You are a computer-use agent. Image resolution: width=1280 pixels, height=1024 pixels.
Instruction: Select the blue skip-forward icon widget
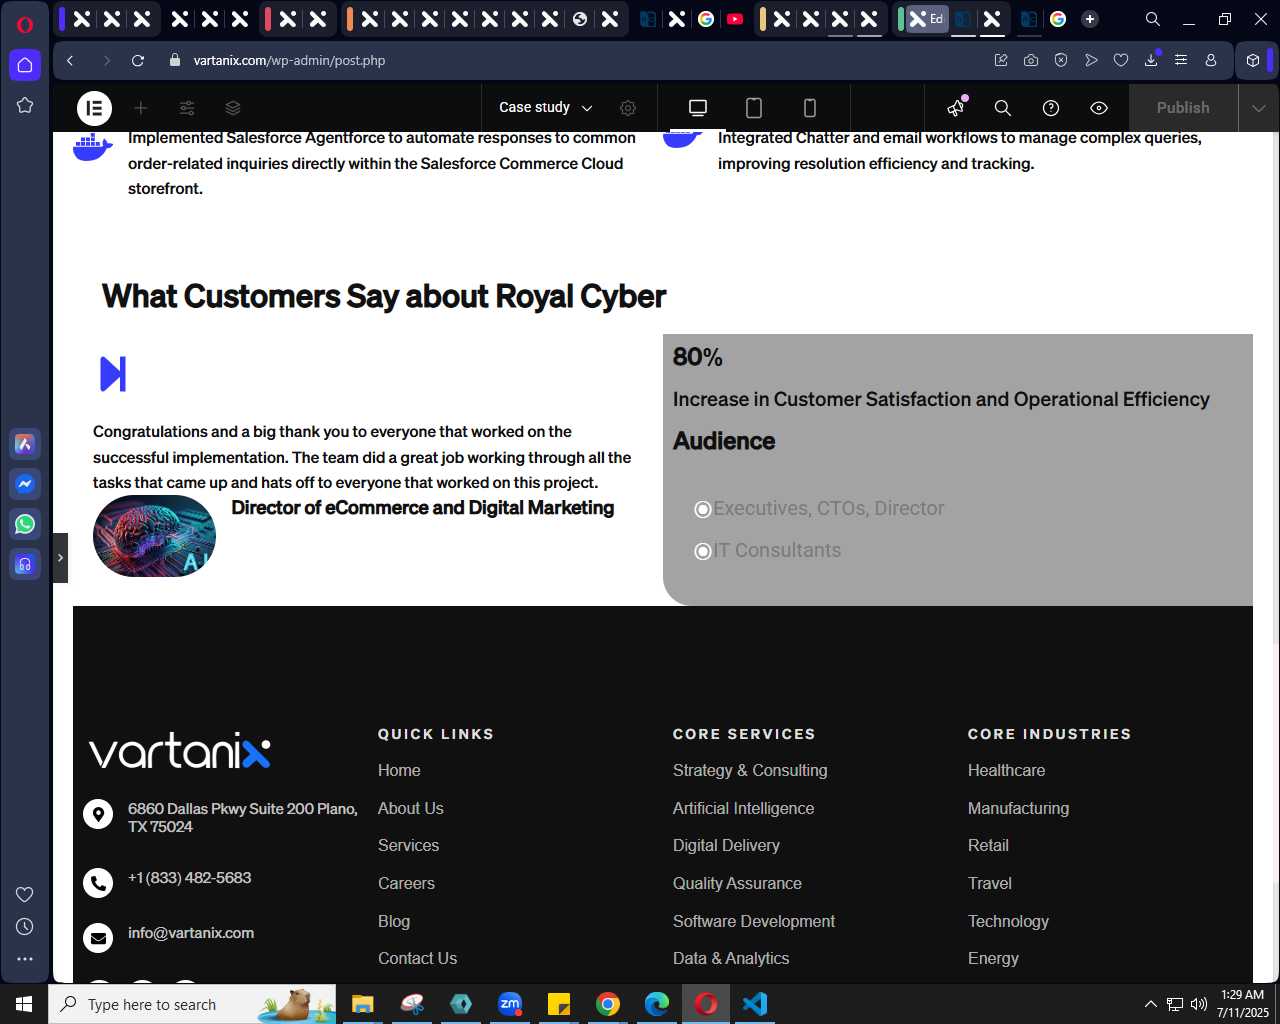[x=113, y=374]
